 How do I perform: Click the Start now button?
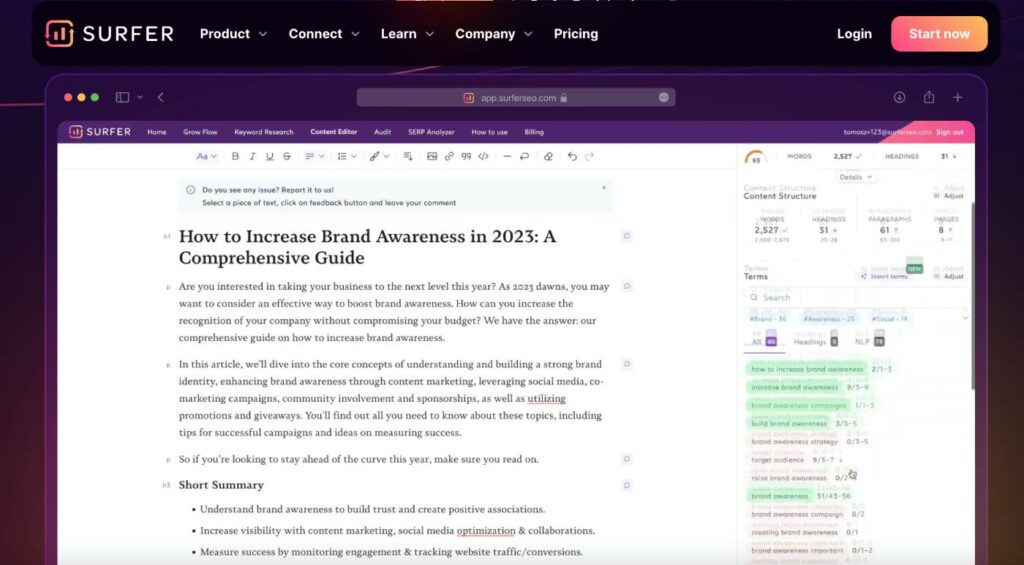[x=939, y=34]
